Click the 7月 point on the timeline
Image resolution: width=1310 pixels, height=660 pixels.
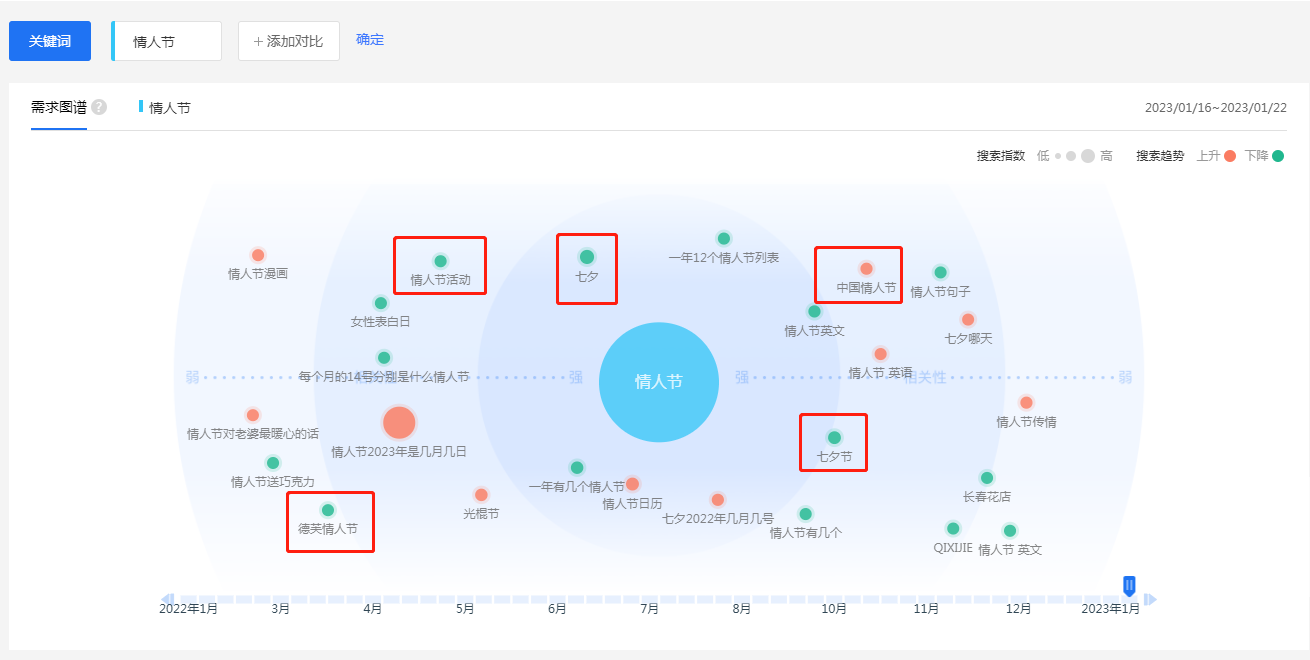coord(650,599)
